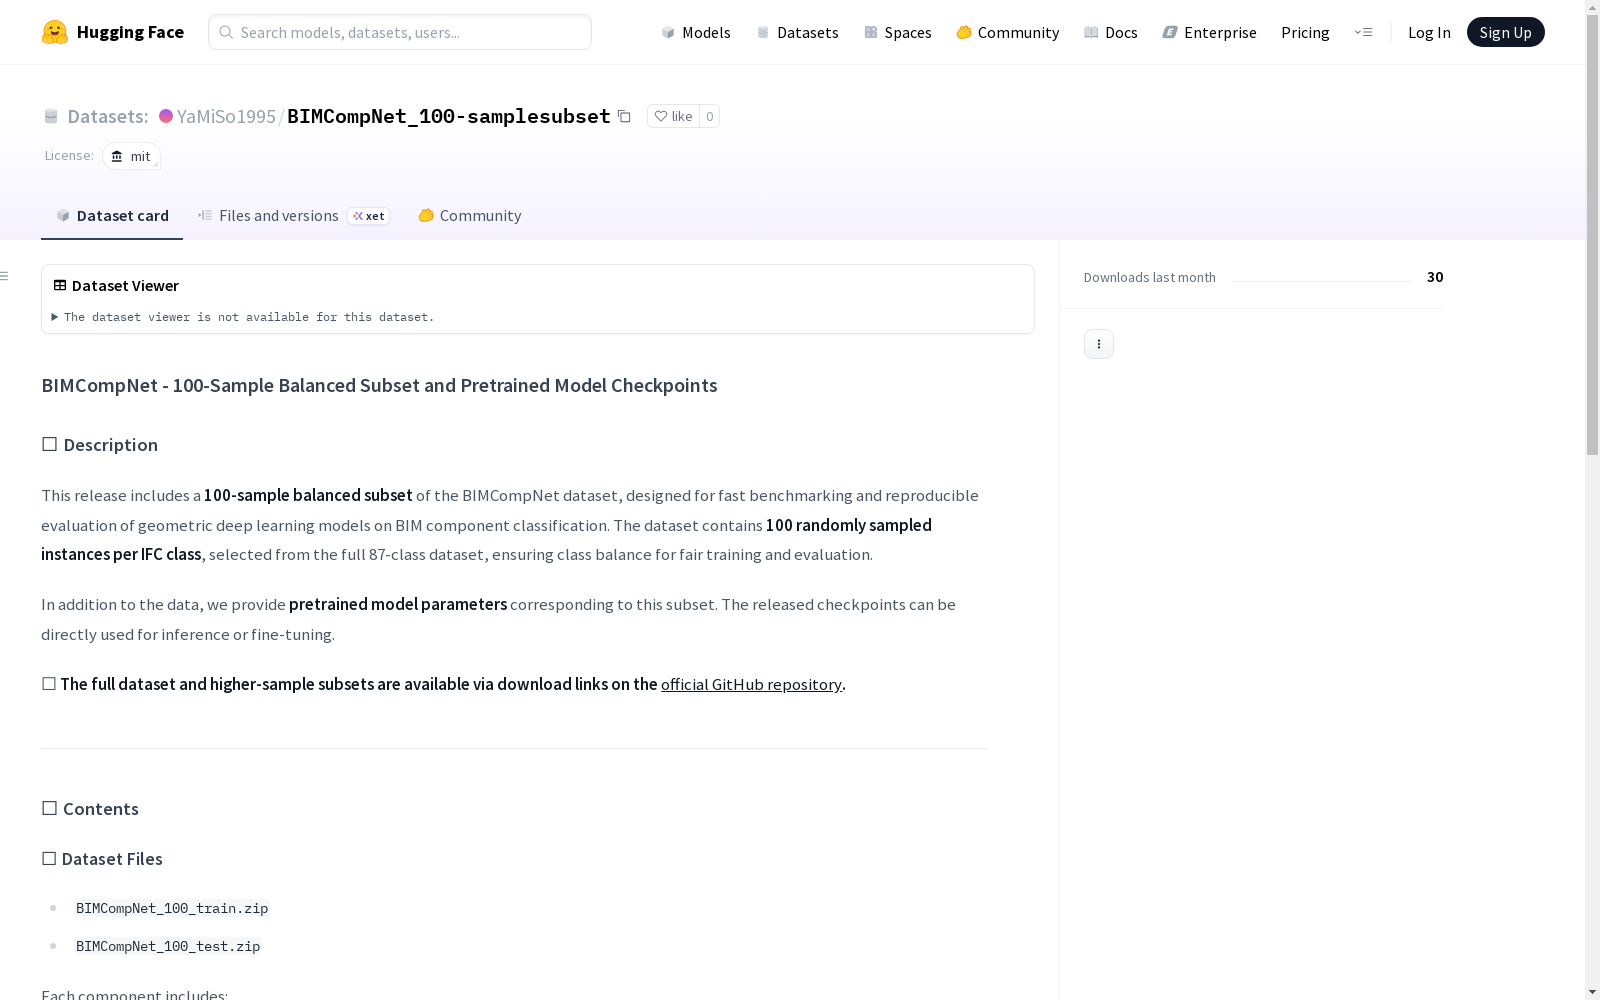Click the Sign Up button

[1505, 32]
